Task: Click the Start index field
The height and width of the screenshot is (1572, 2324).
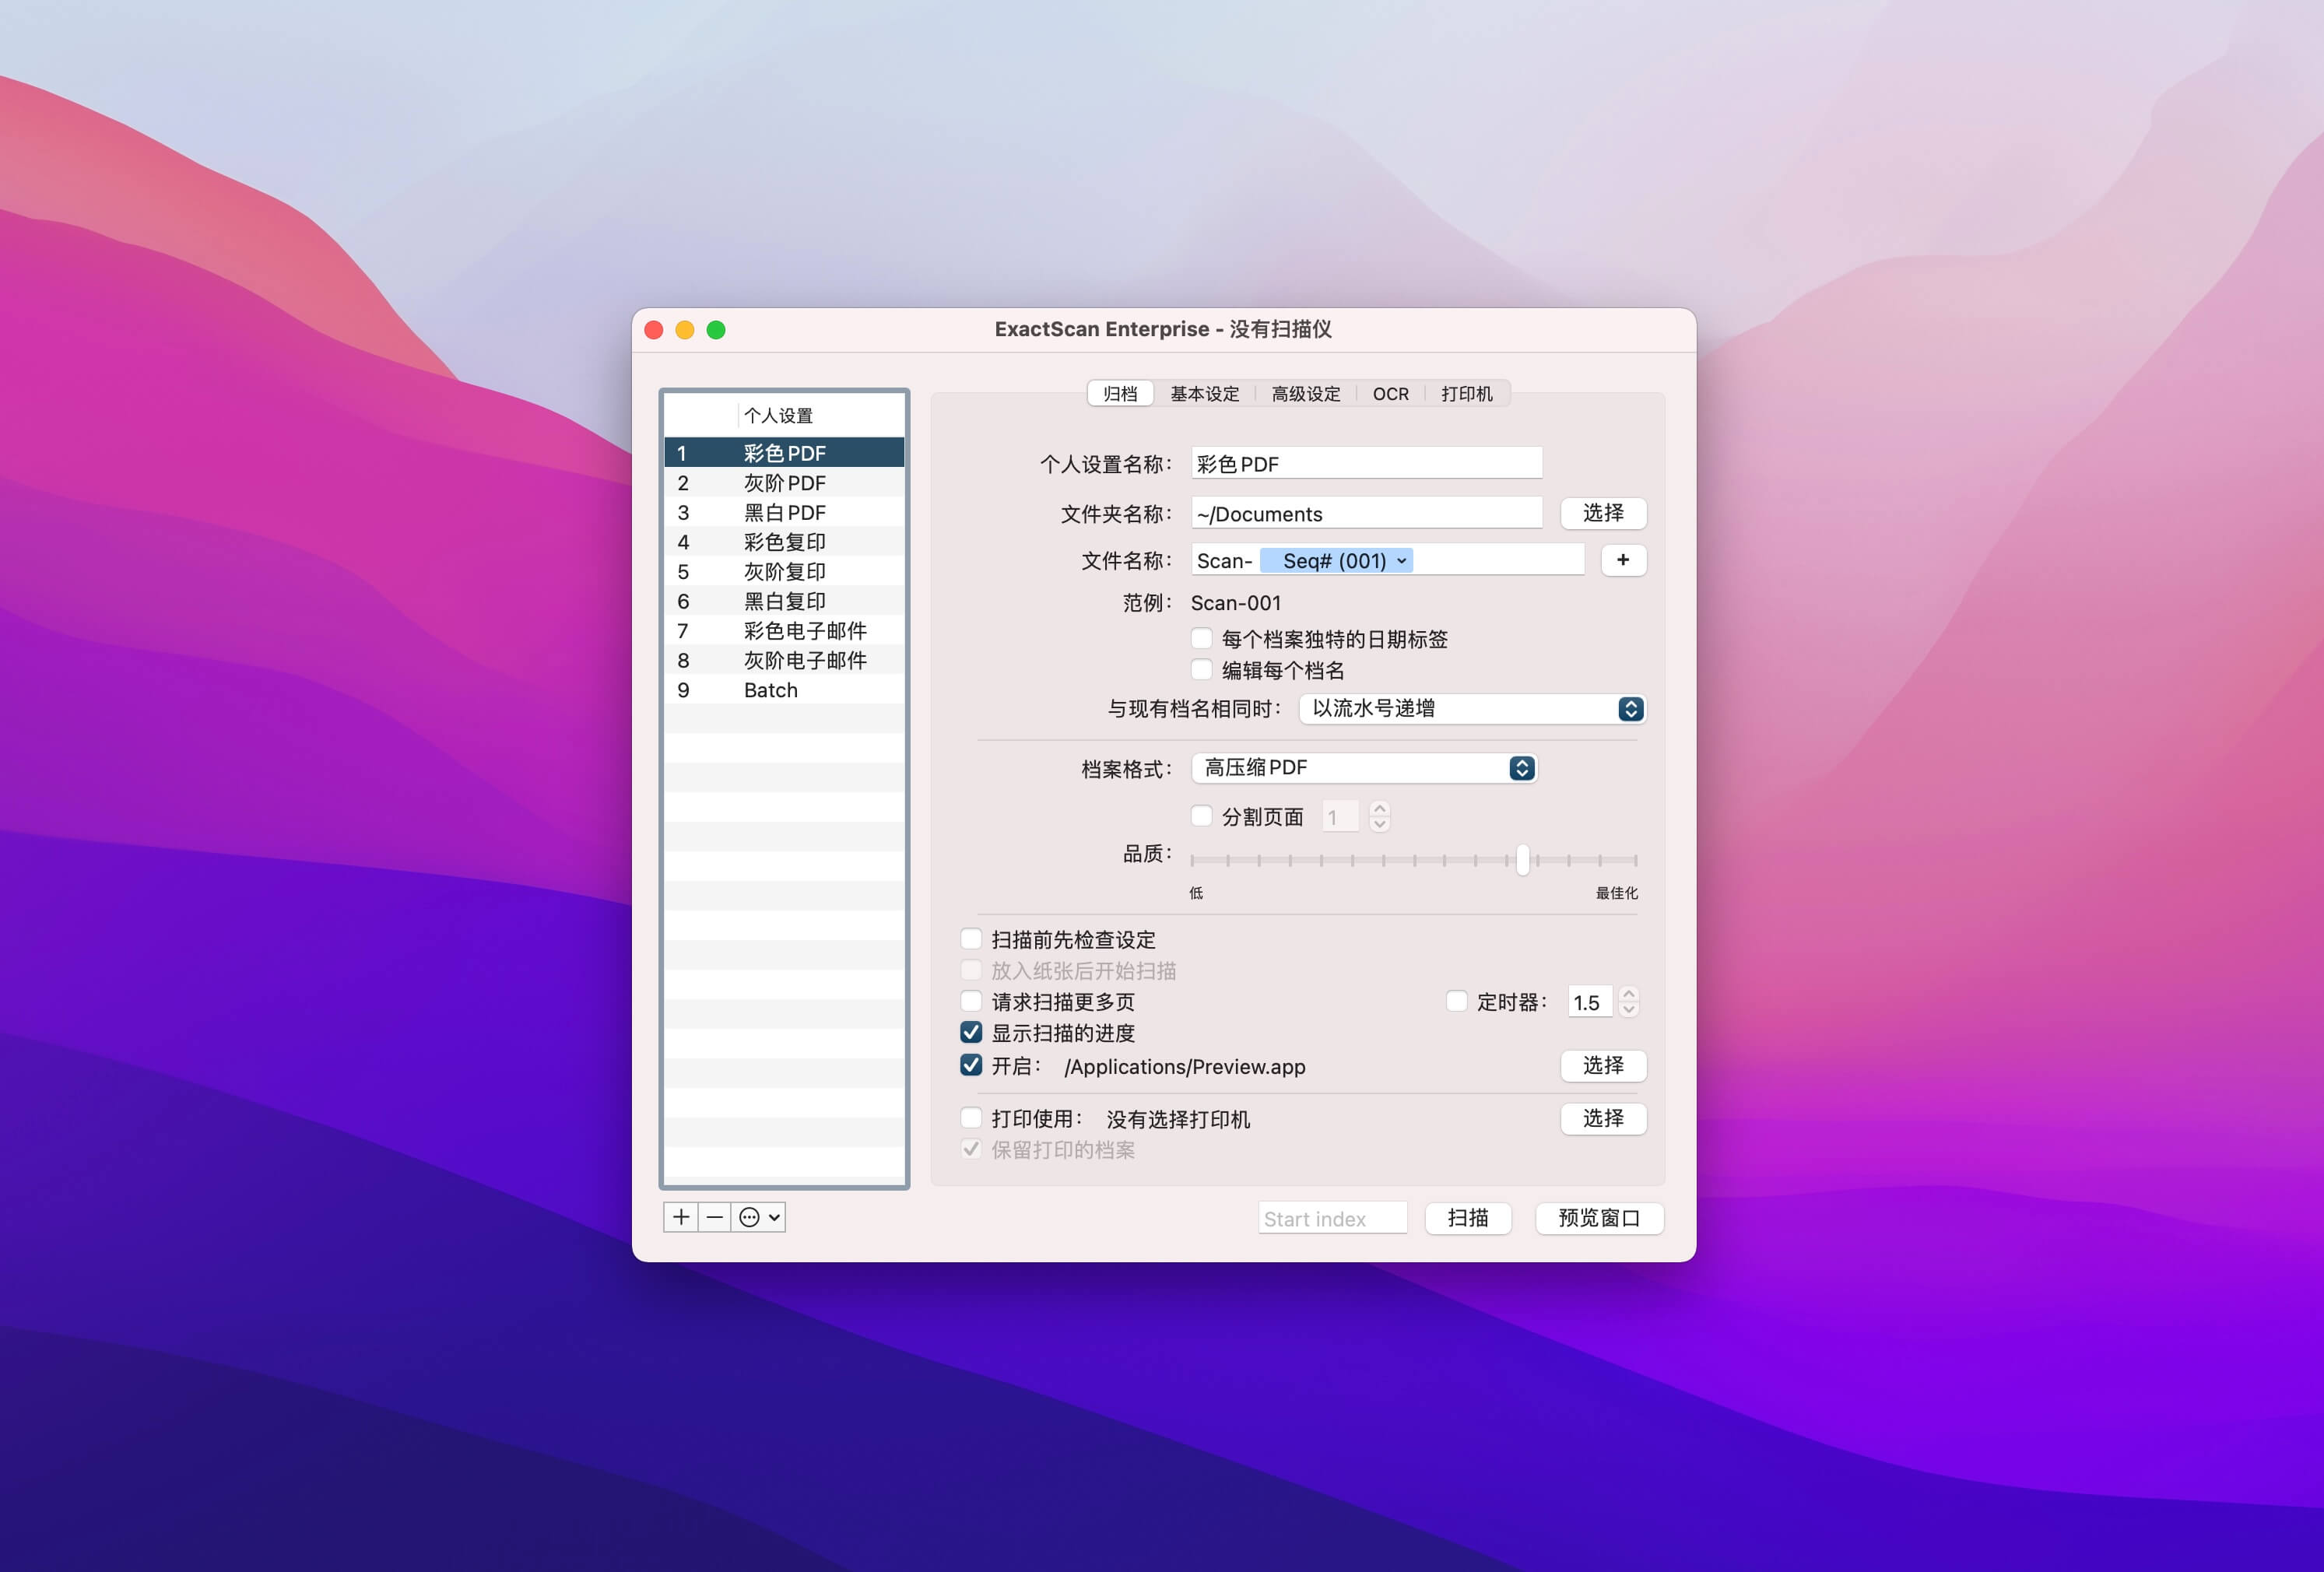Action: tap(1332, 1218)
